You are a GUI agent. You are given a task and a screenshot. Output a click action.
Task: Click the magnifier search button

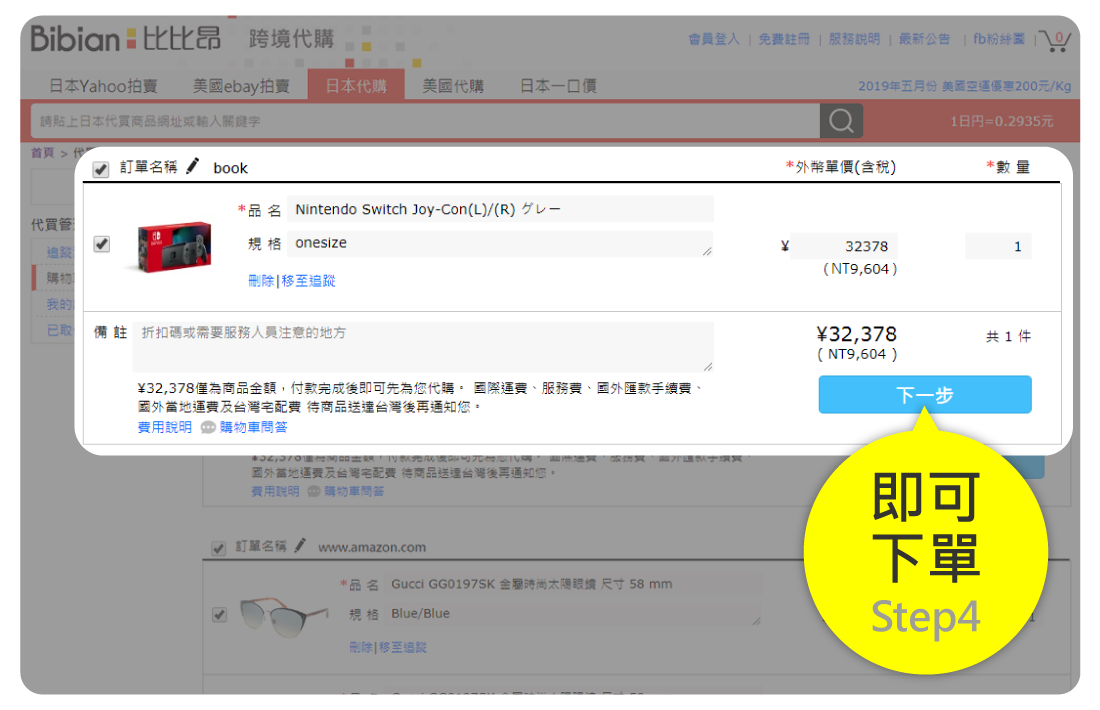pos(841,121)
